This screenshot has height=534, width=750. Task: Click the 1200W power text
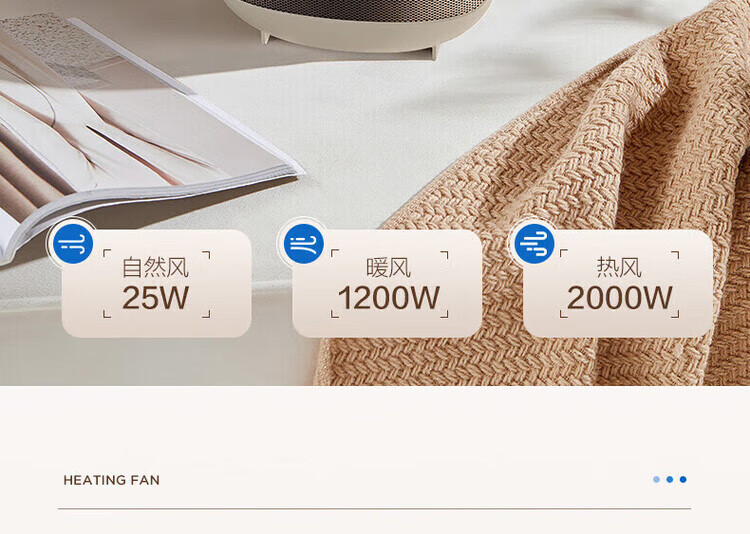coord(388,298)
